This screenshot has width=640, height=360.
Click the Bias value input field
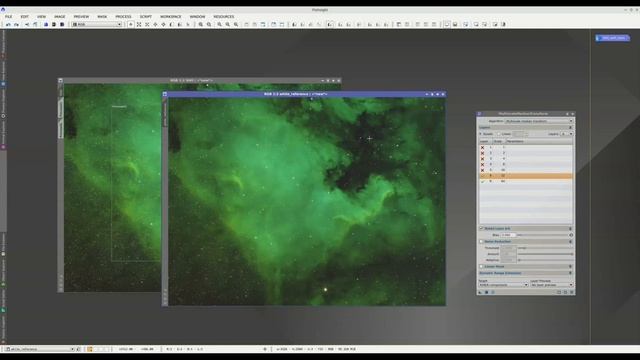[508, 235]
